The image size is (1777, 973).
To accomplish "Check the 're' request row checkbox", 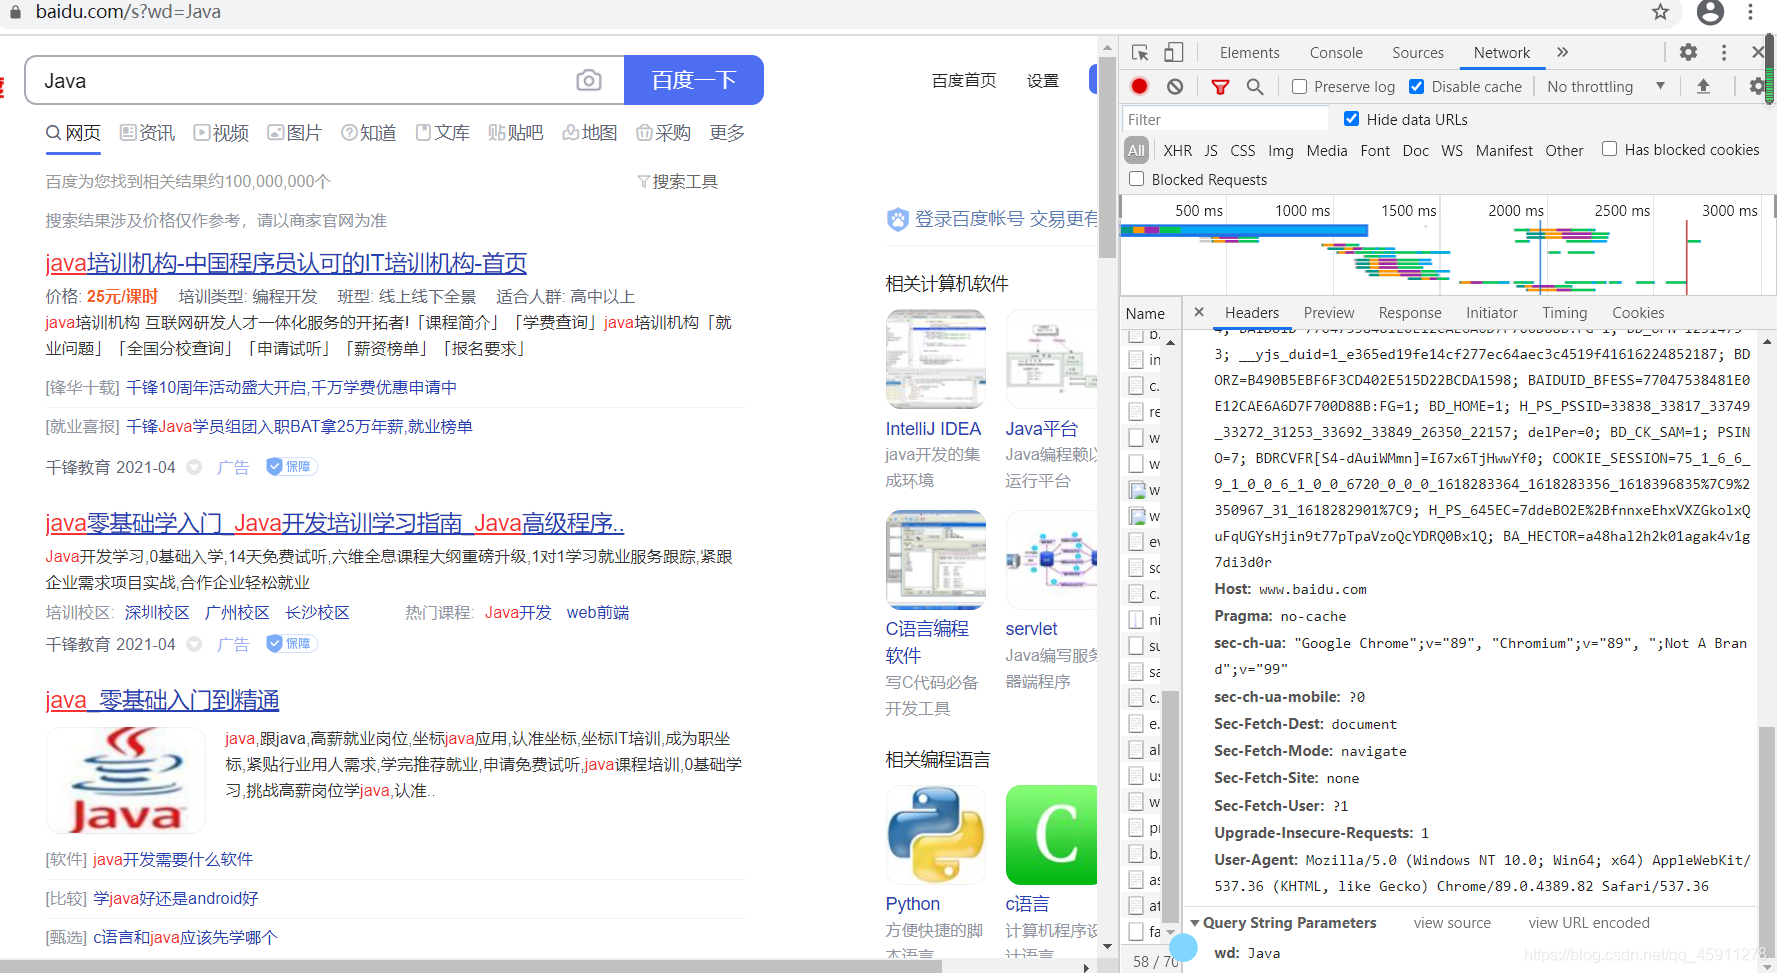I will (x=1136, y=411).
